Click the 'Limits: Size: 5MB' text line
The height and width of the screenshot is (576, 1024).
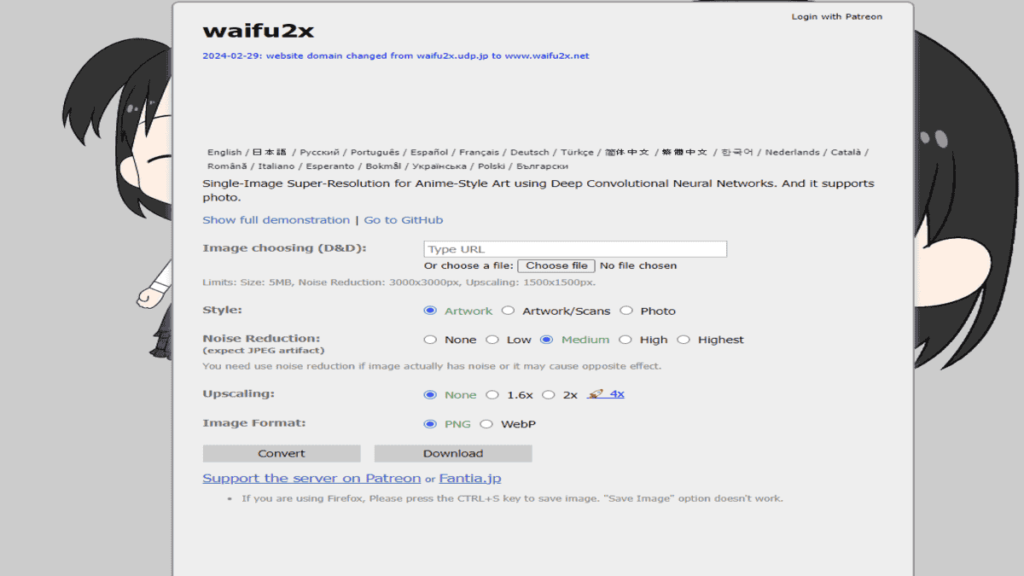click(x=399, y=283)
